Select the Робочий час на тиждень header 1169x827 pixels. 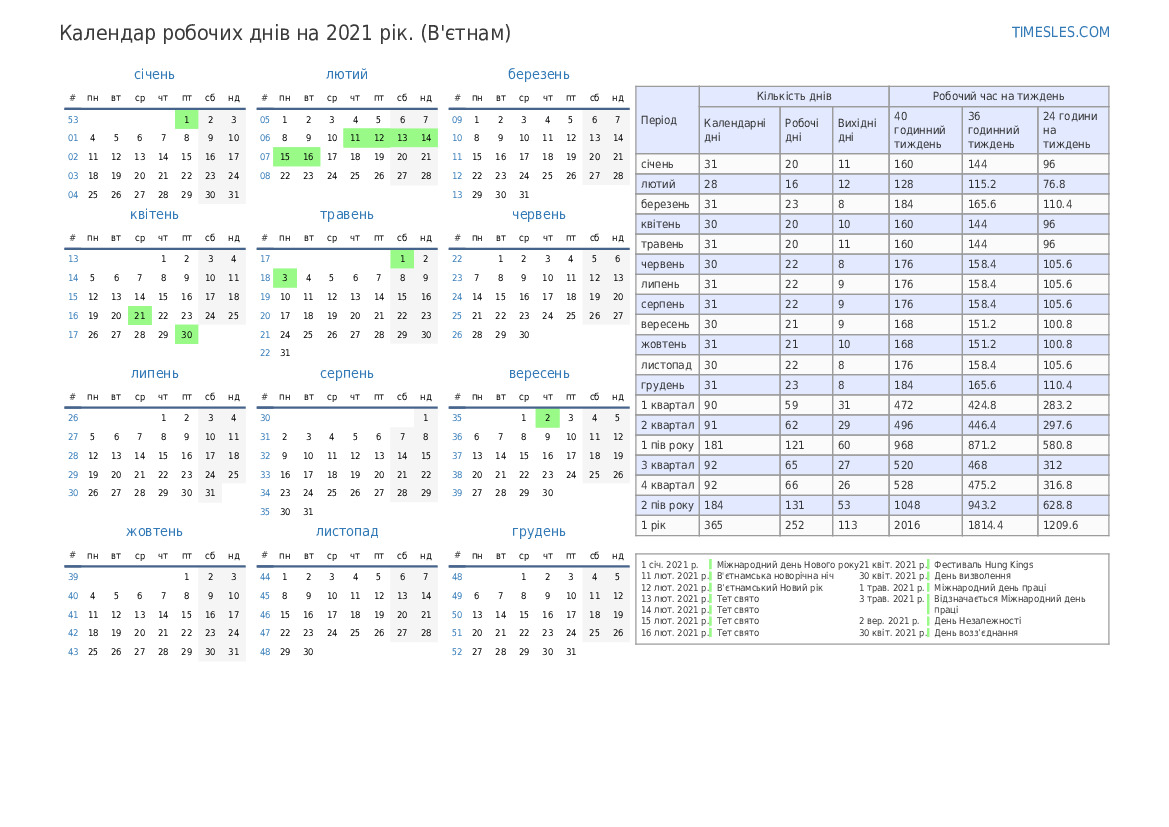(x=998, y=96)
